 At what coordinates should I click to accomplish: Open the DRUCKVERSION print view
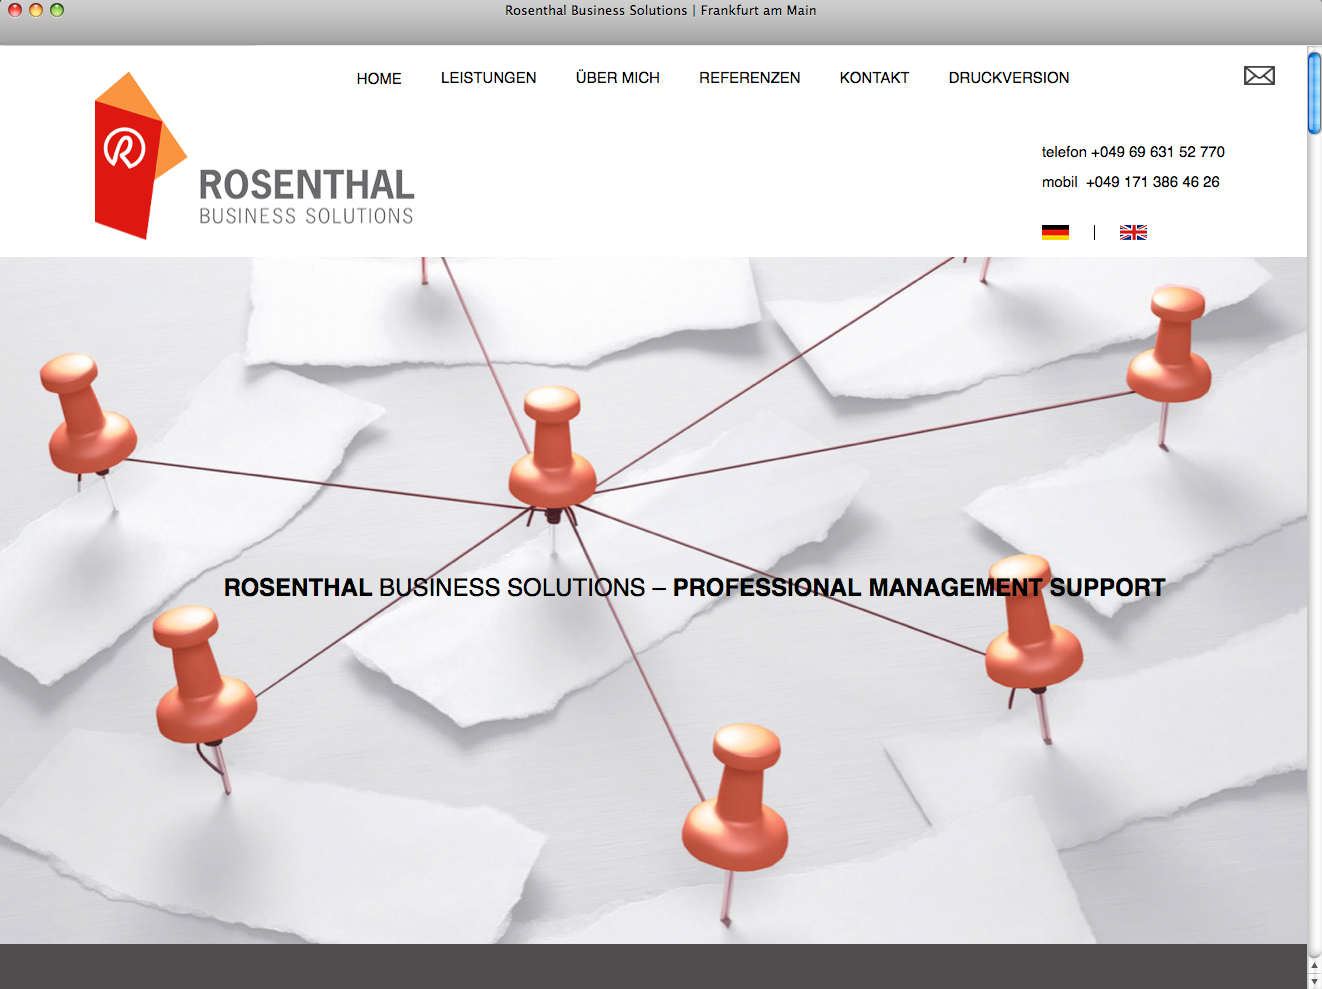[1008, 78]
